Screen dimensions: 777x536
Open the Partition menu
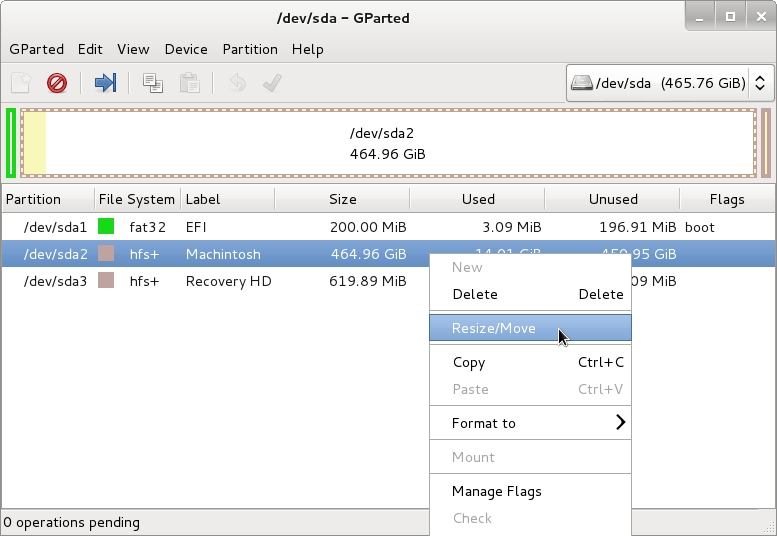tap(250, 49)
